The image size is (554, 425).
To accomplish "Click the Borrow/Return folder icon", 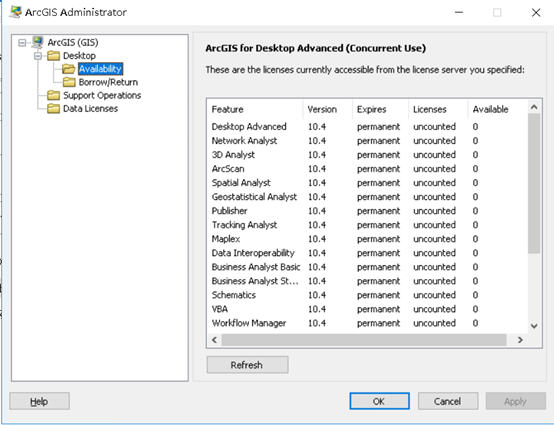I will tap(69, 82).
